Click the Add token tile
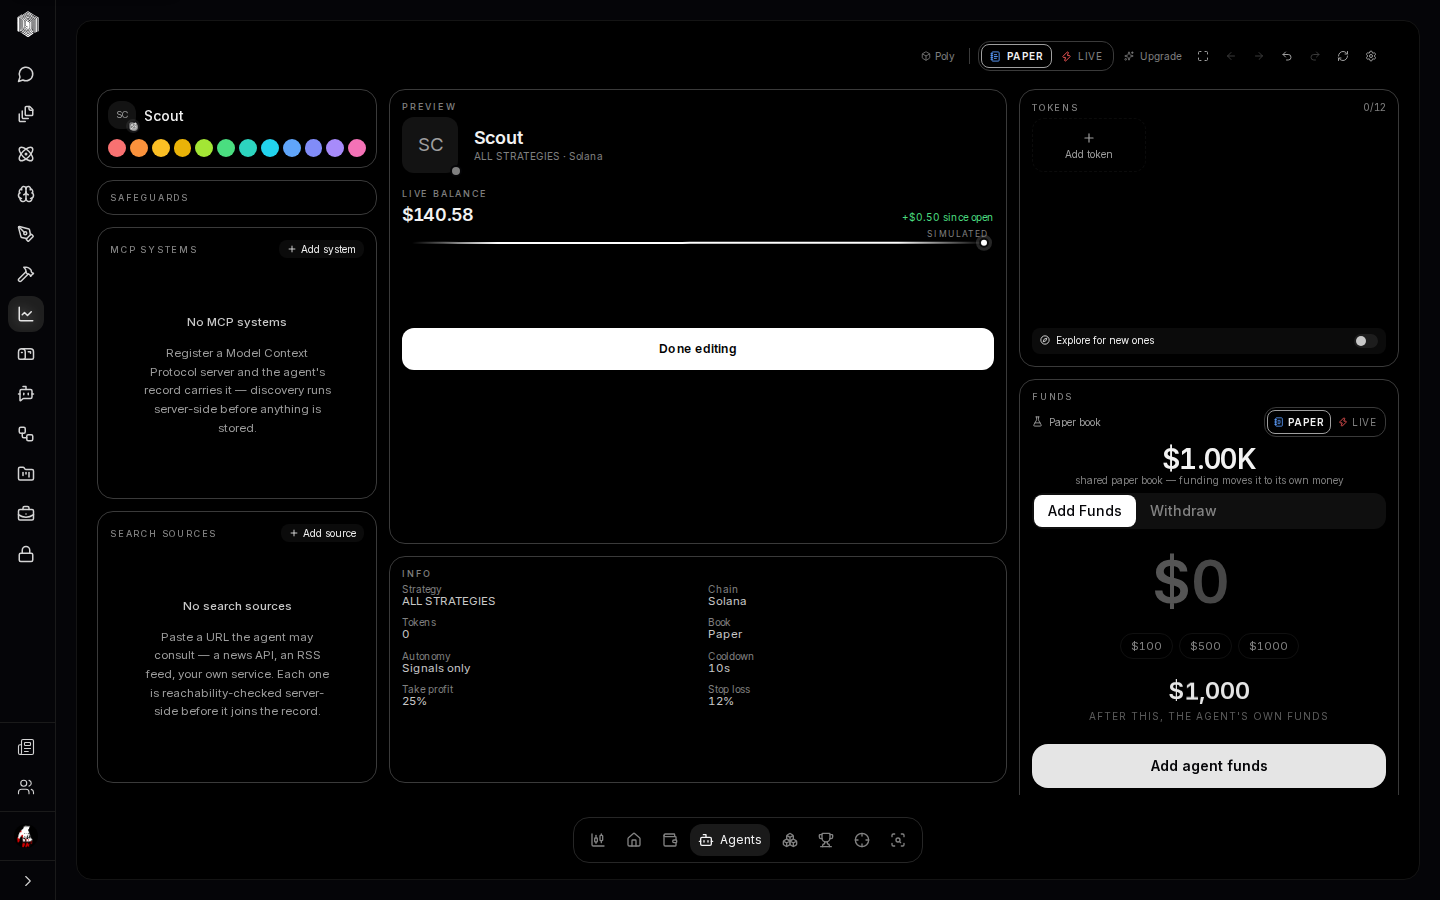 [1089, 145]
